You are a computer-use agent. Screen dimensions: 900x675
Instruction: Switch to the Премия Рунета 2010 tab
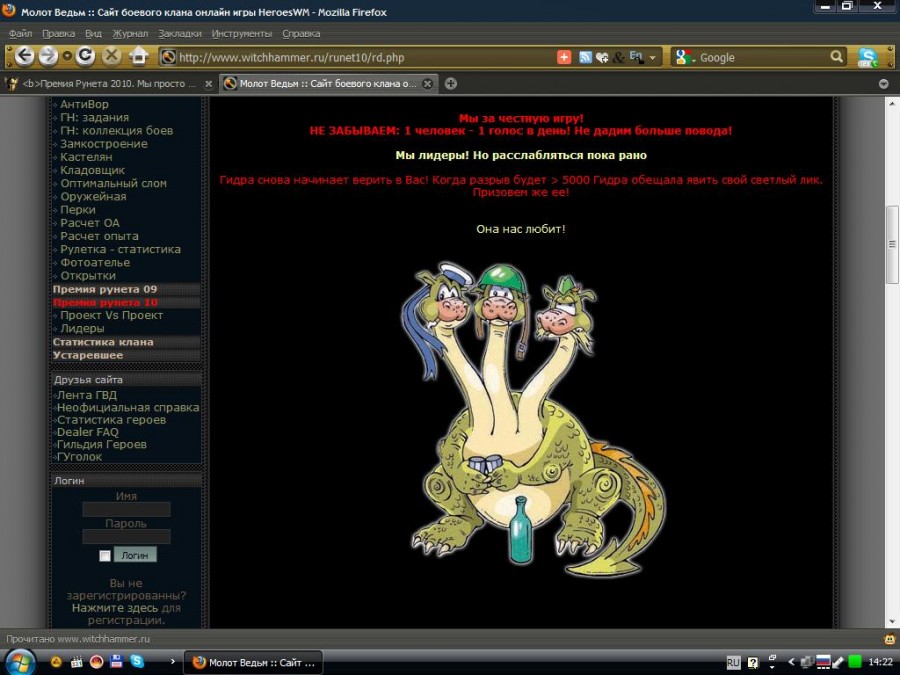click(109, 84)
